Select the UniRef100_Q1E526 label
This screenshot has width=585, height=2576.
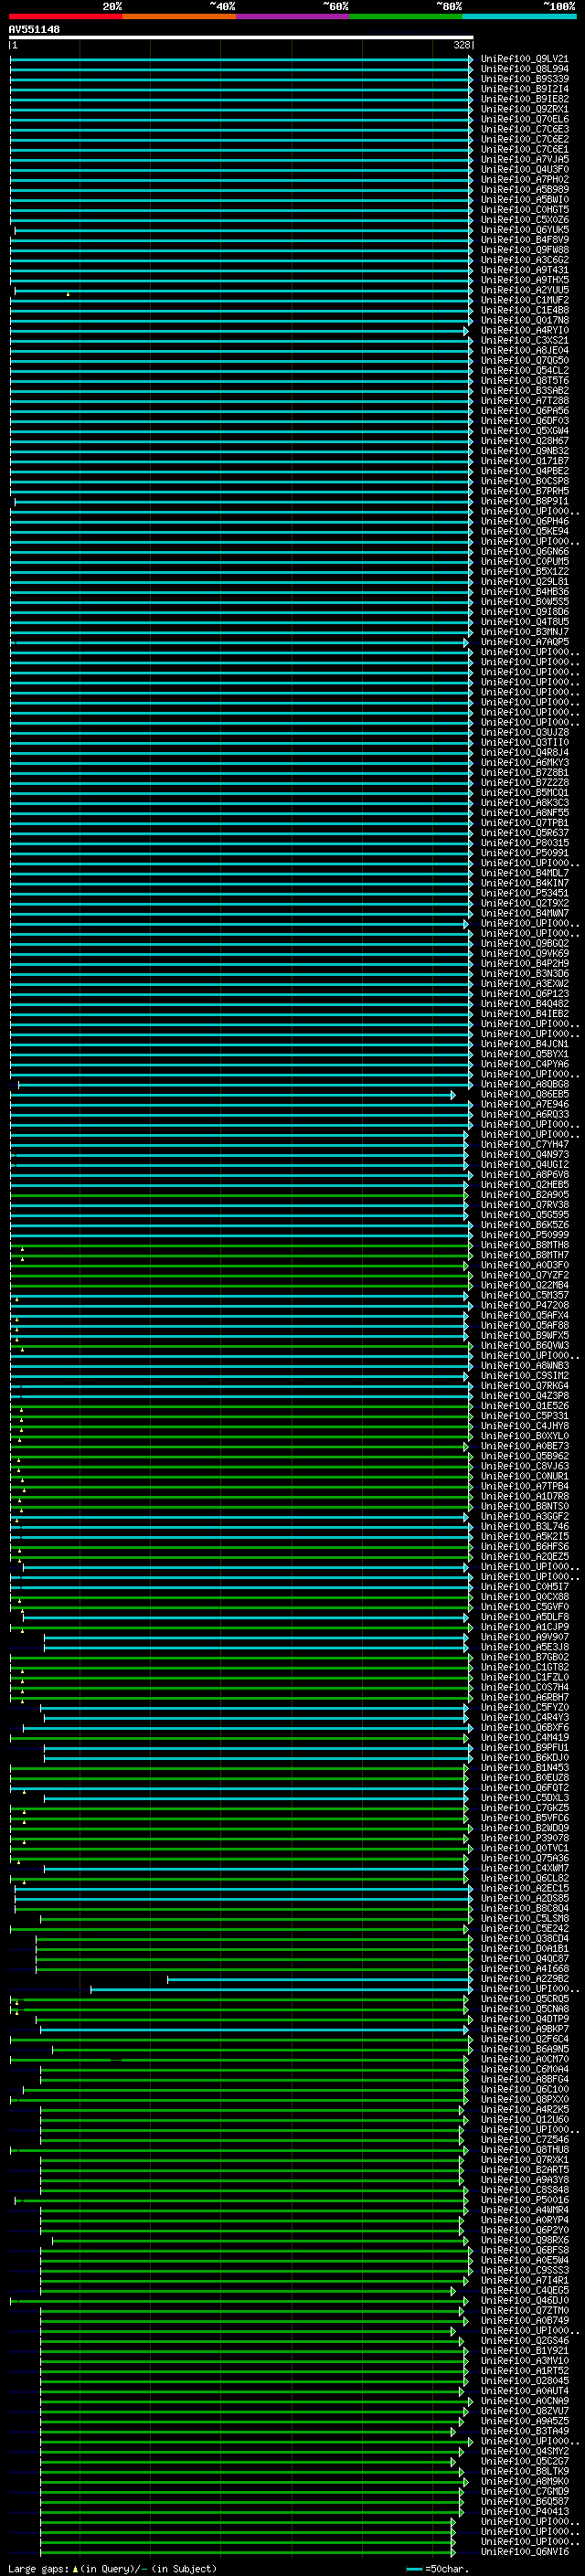525,1407
